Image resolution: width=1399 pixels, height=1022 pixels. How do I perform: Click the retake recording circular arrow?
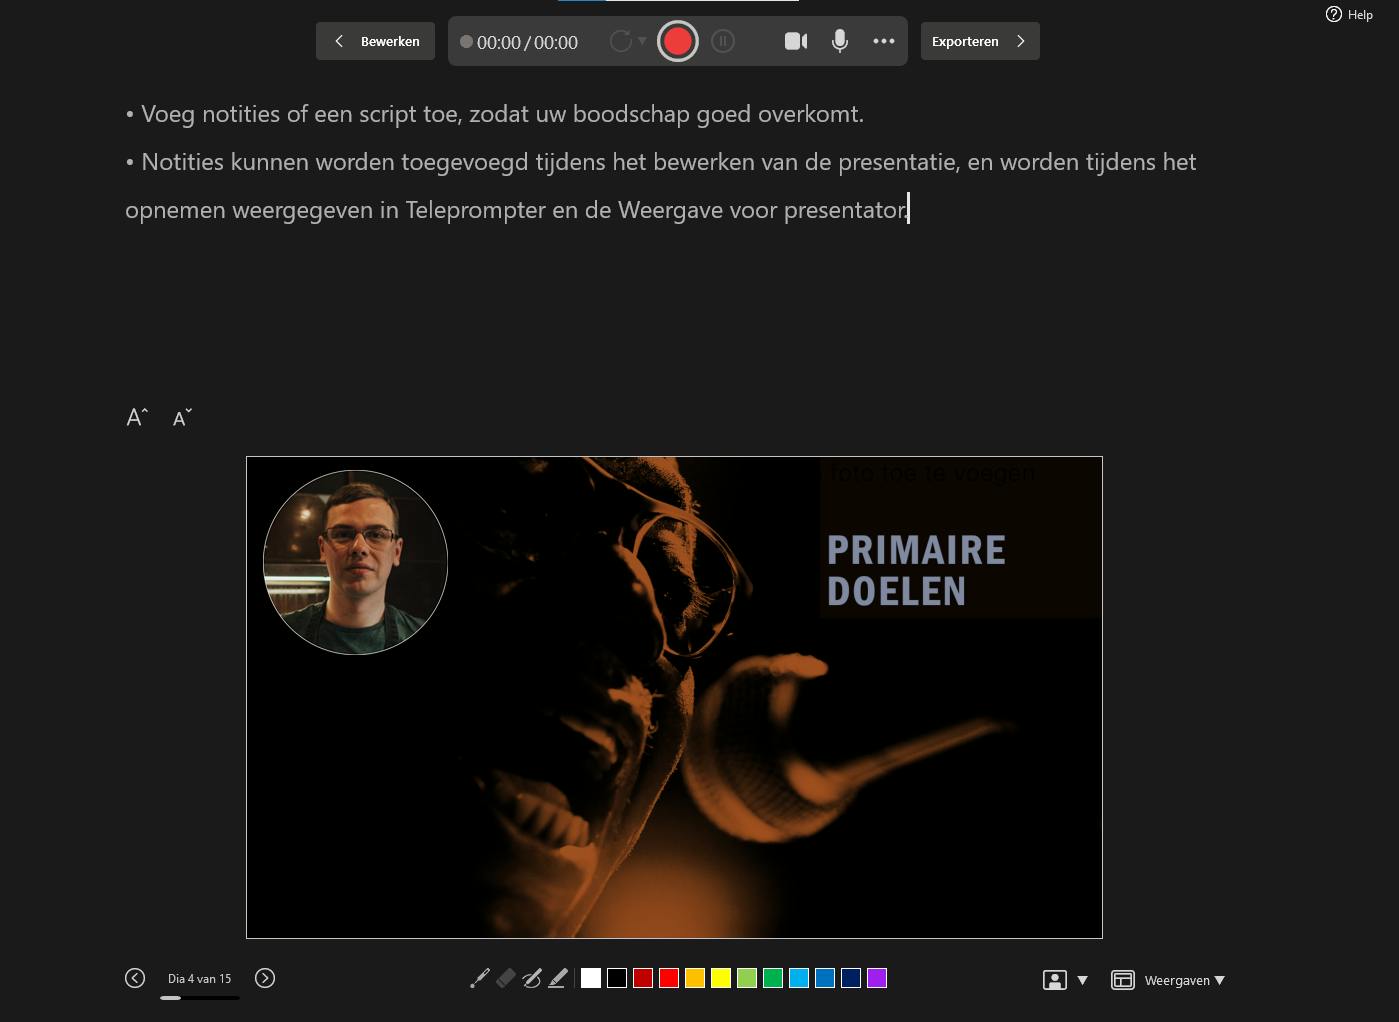[620, 41]
